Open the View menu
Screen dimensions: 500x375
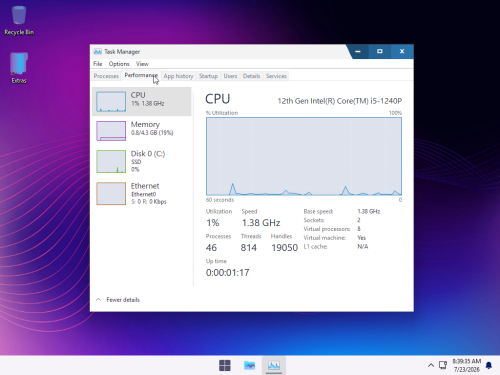pos(142,64)
